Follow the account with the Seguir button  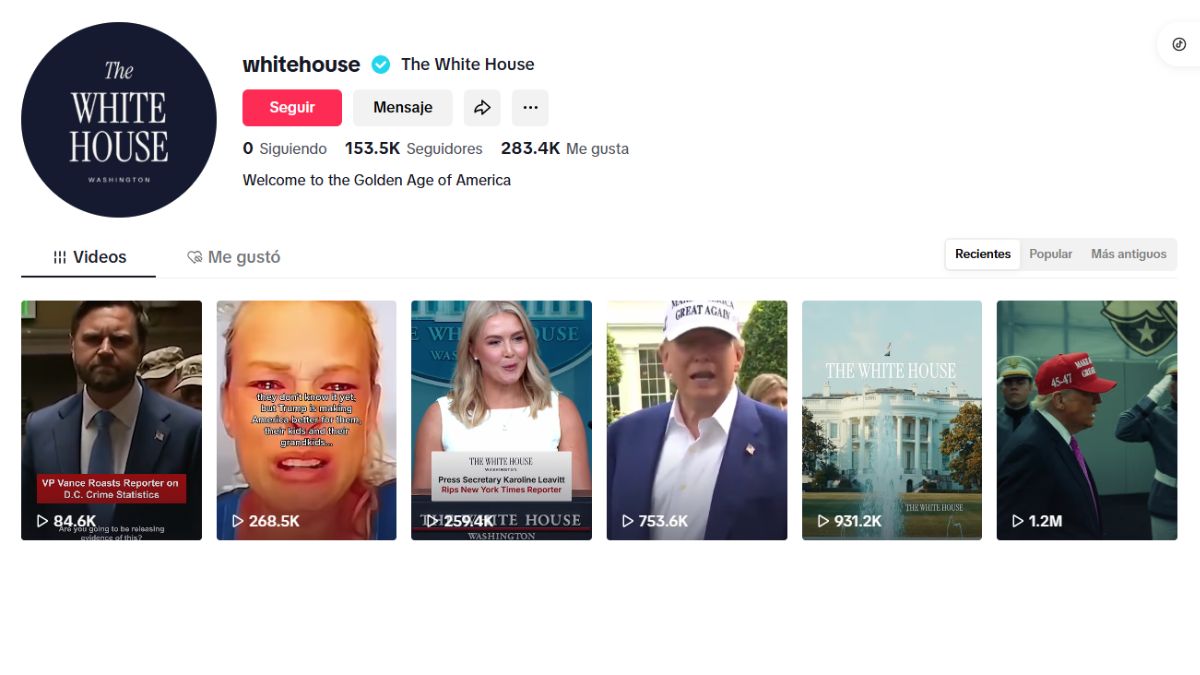point(292,108)
